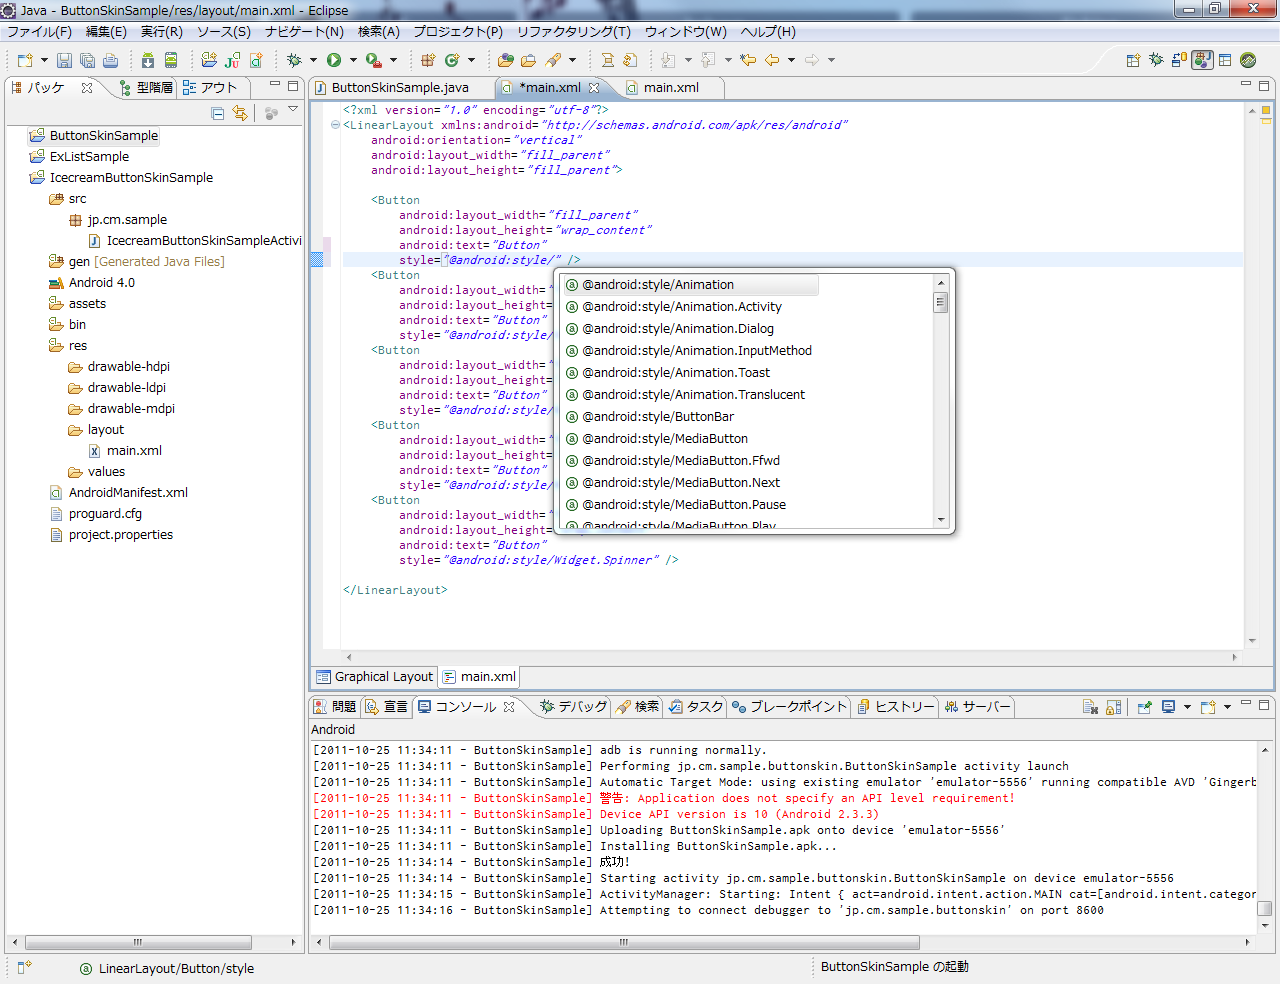1280x984 pixels.
Task: Select AndroidManifest.xml in the project tree
Action: pyautogui.click(x=128, y=493)
